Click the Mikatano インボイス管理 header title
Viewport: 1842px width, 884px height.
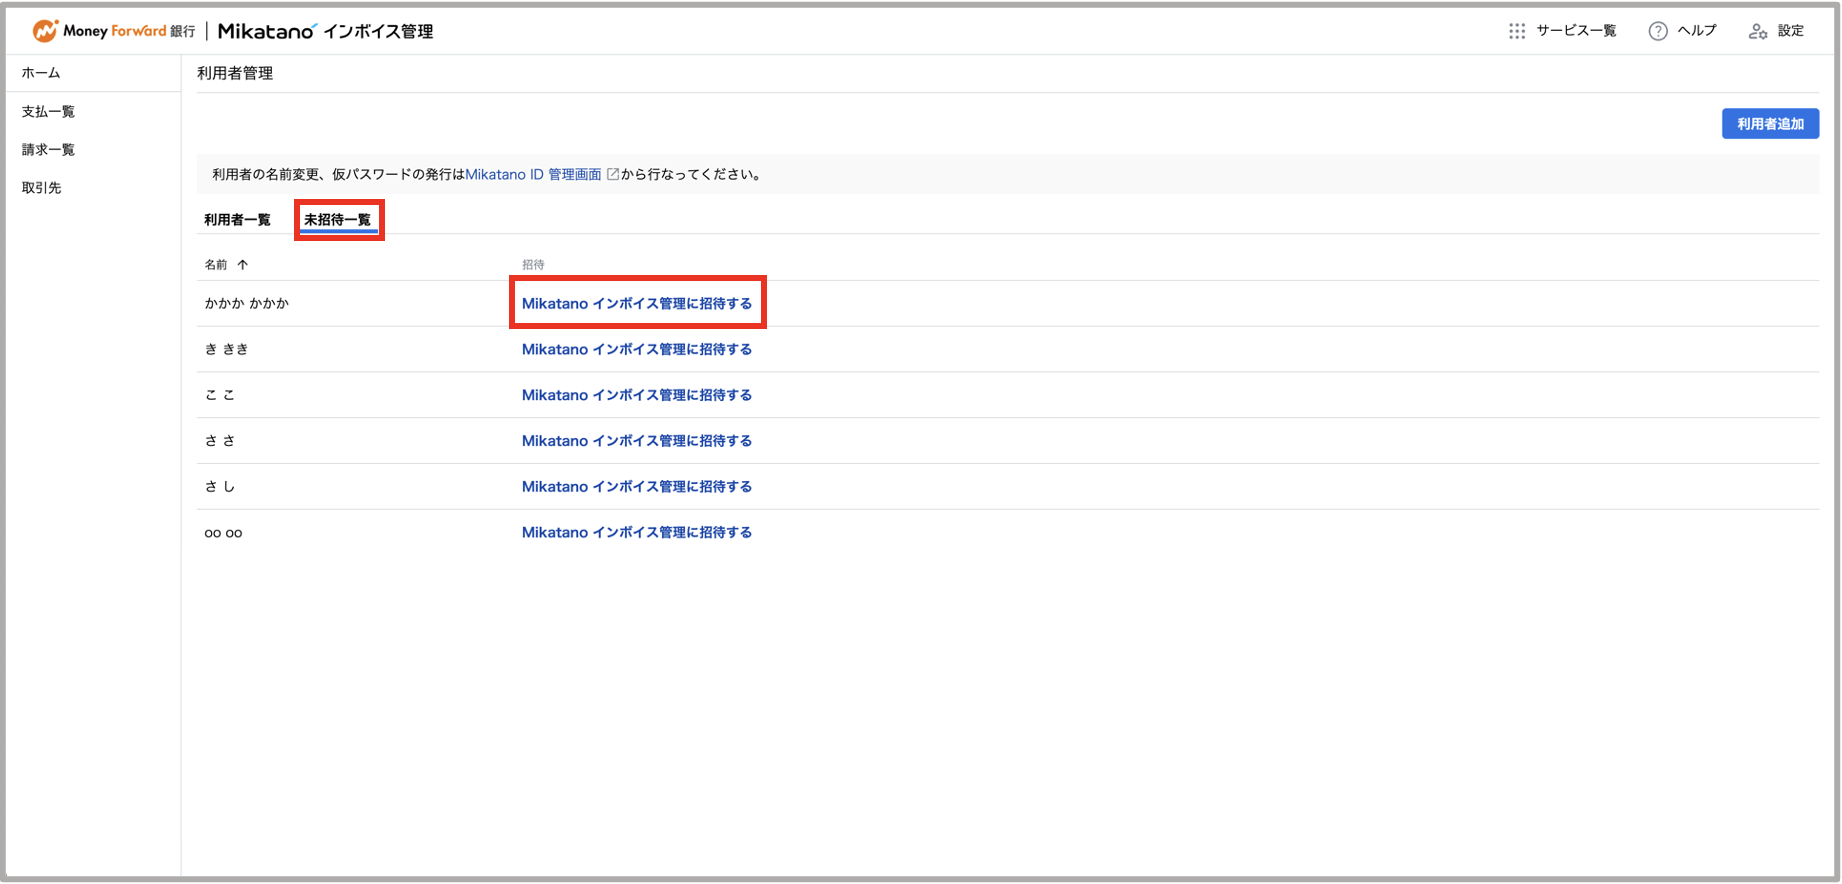pyautogui.click(x=325, y=31)
